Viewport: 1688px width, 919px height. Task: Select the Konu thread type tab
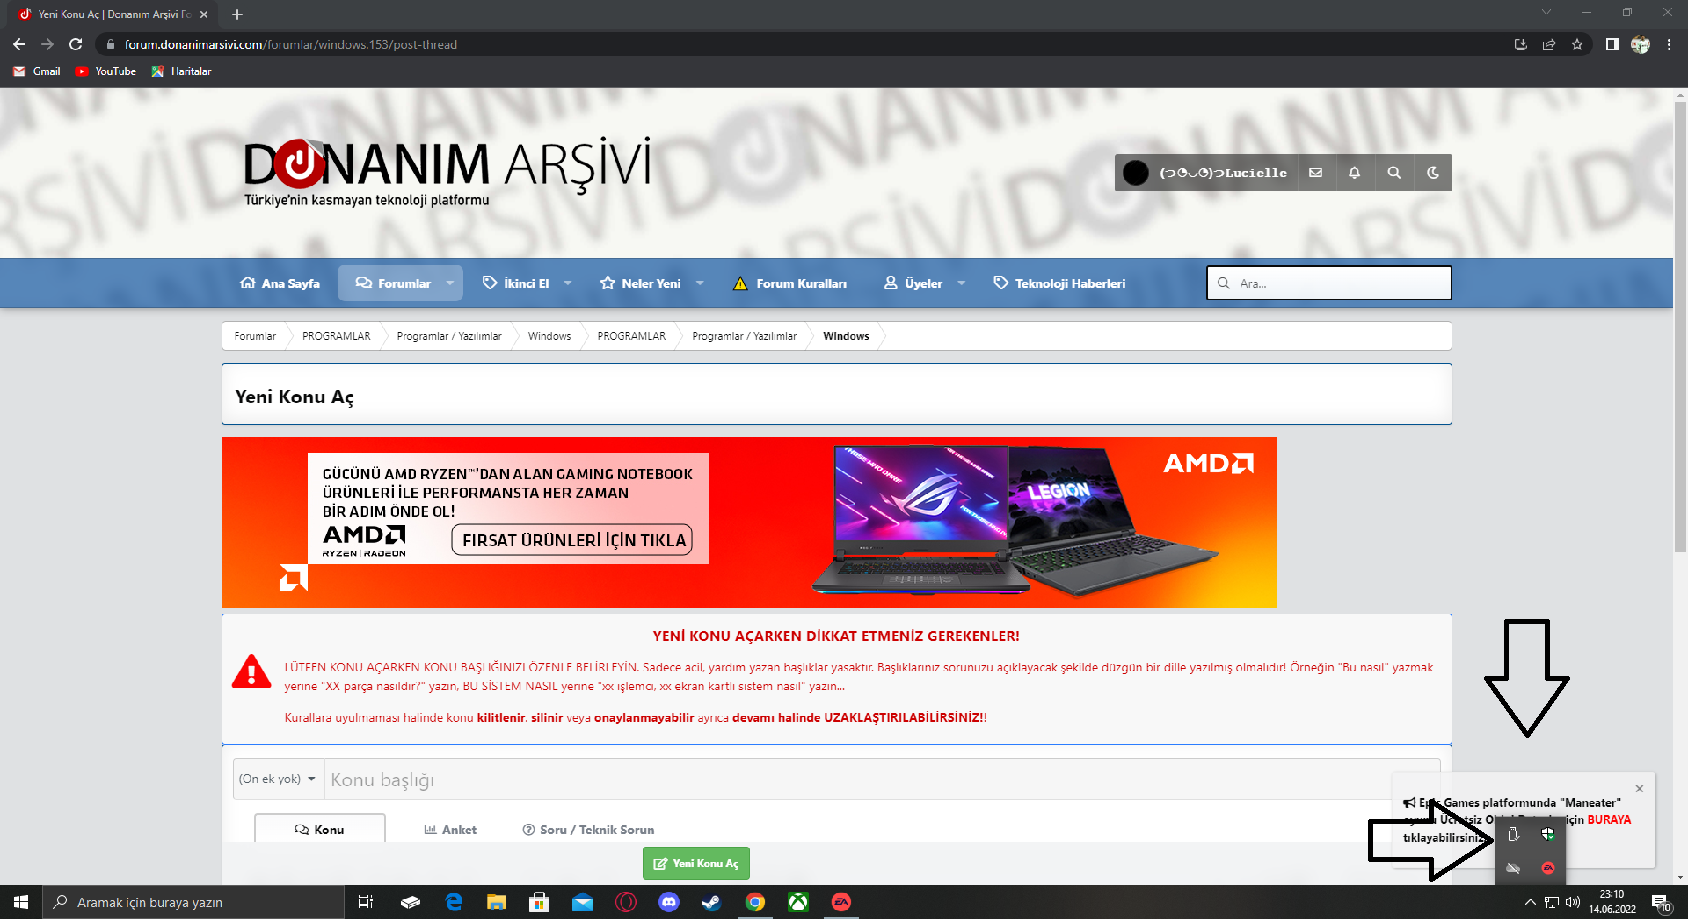[x=320, y=829]
